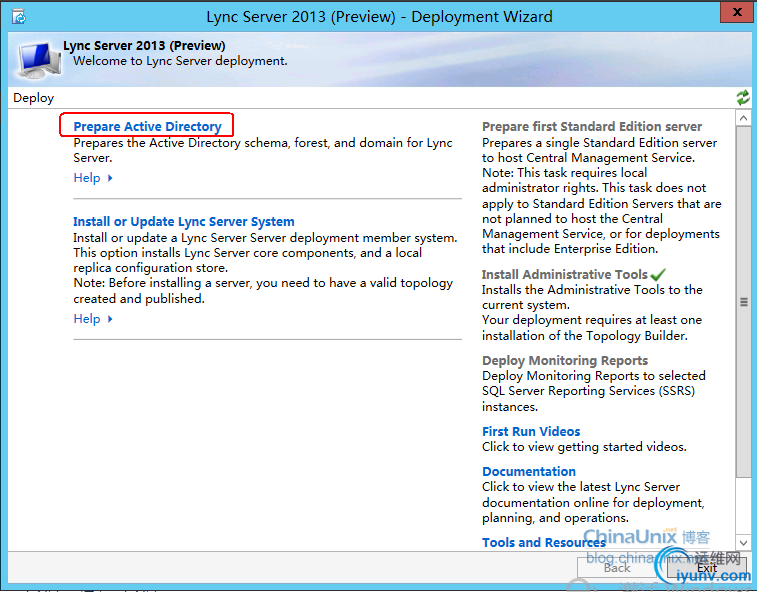Click 'Lync Server 2013 (Preview)' header title
Viewport: 757px width, 592px height.
point(144,45)
